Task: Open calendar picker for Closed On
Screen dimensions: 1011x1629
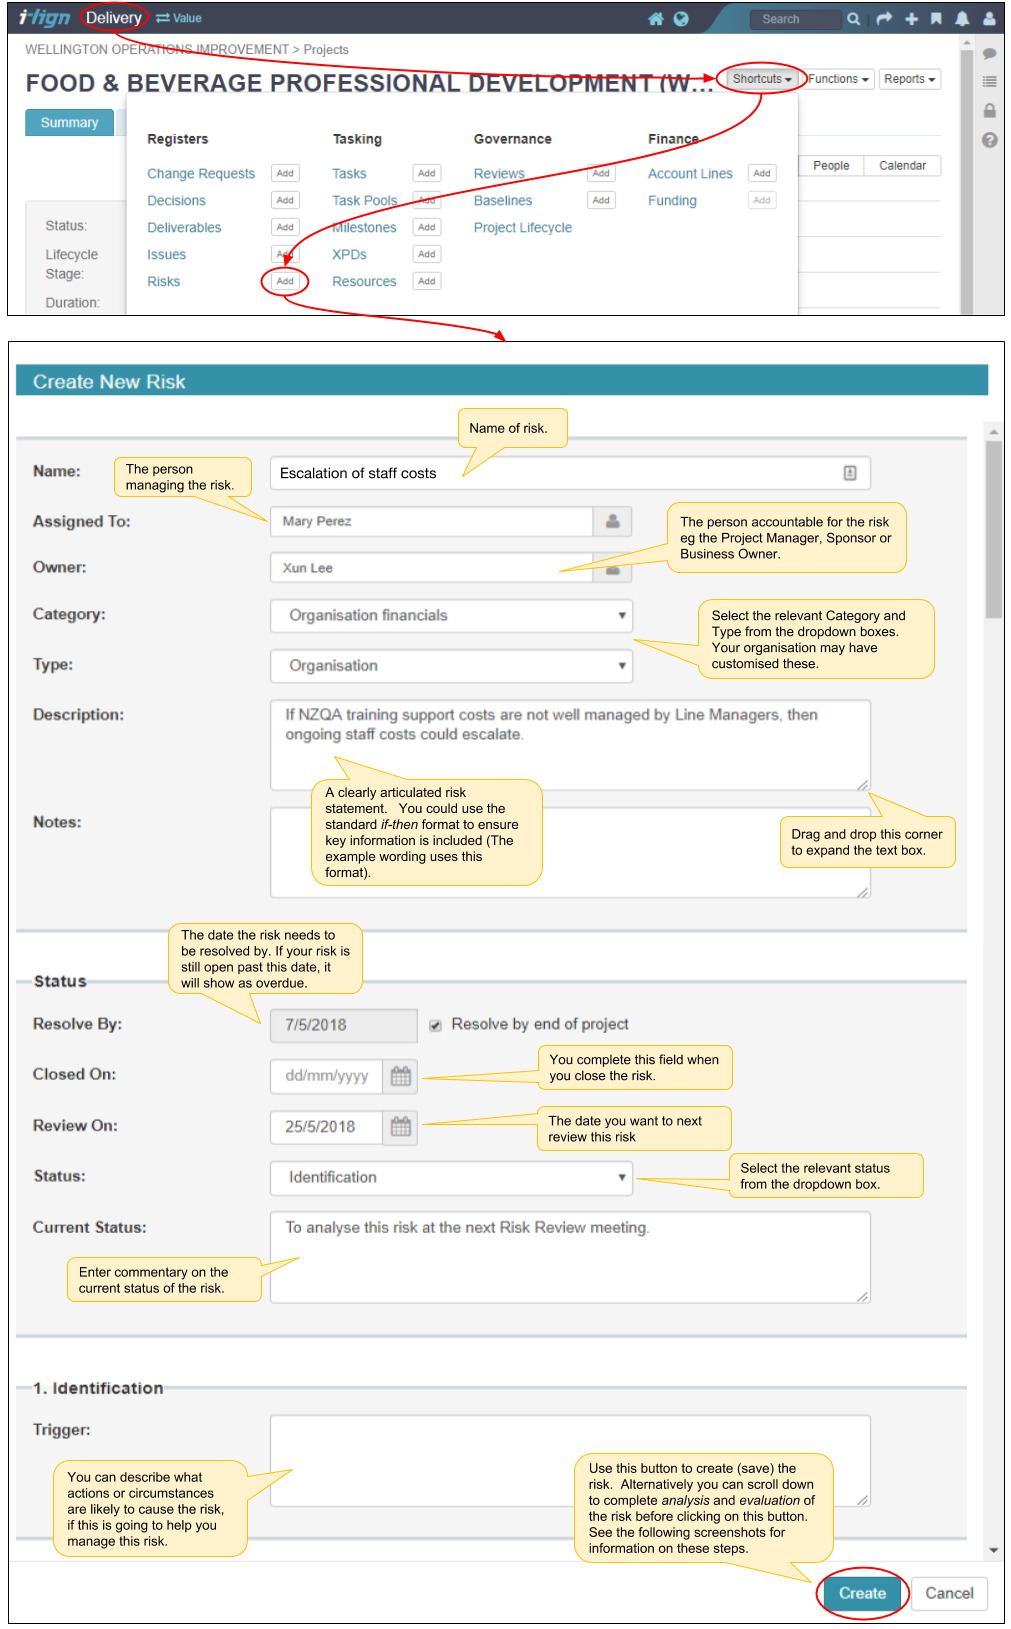Action: click(400, 1076)
